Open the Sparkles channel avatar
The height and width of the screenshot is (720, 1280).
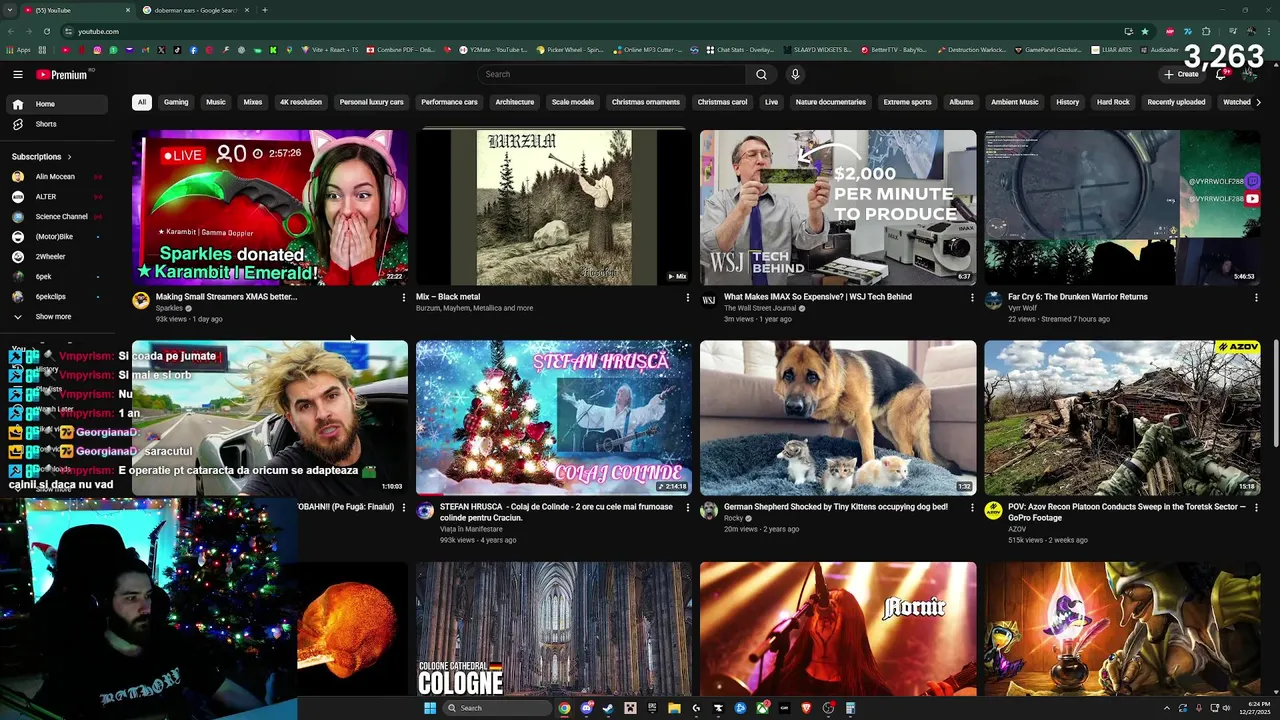[141, 300]
